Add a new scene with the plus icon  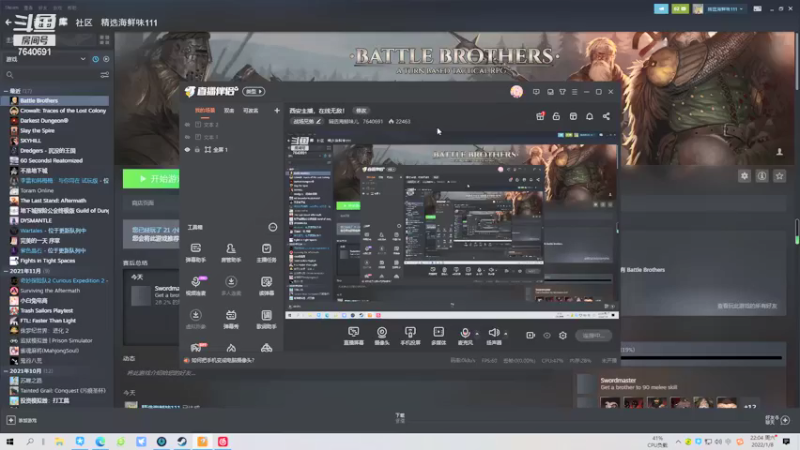(277, 110)
